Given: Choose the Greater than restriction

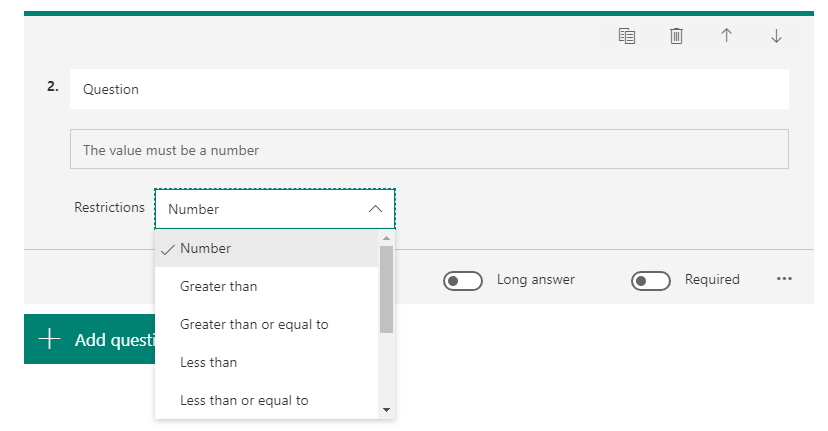Looking at the screenshot, I should [267, 286].
